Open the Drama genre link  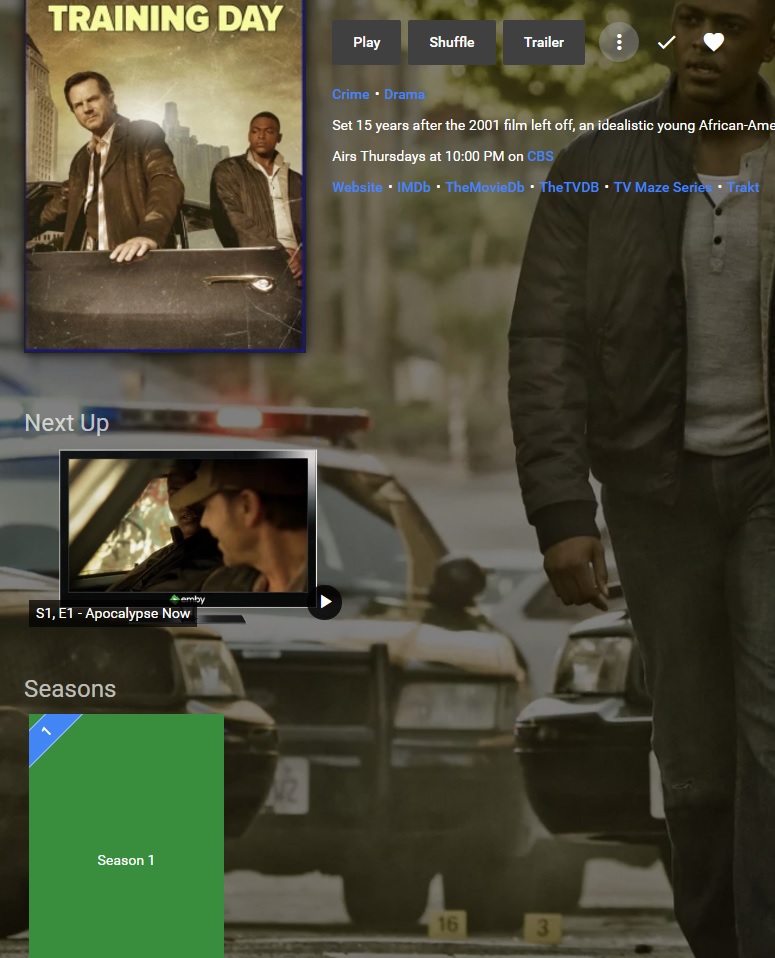(x=404, y=94)
